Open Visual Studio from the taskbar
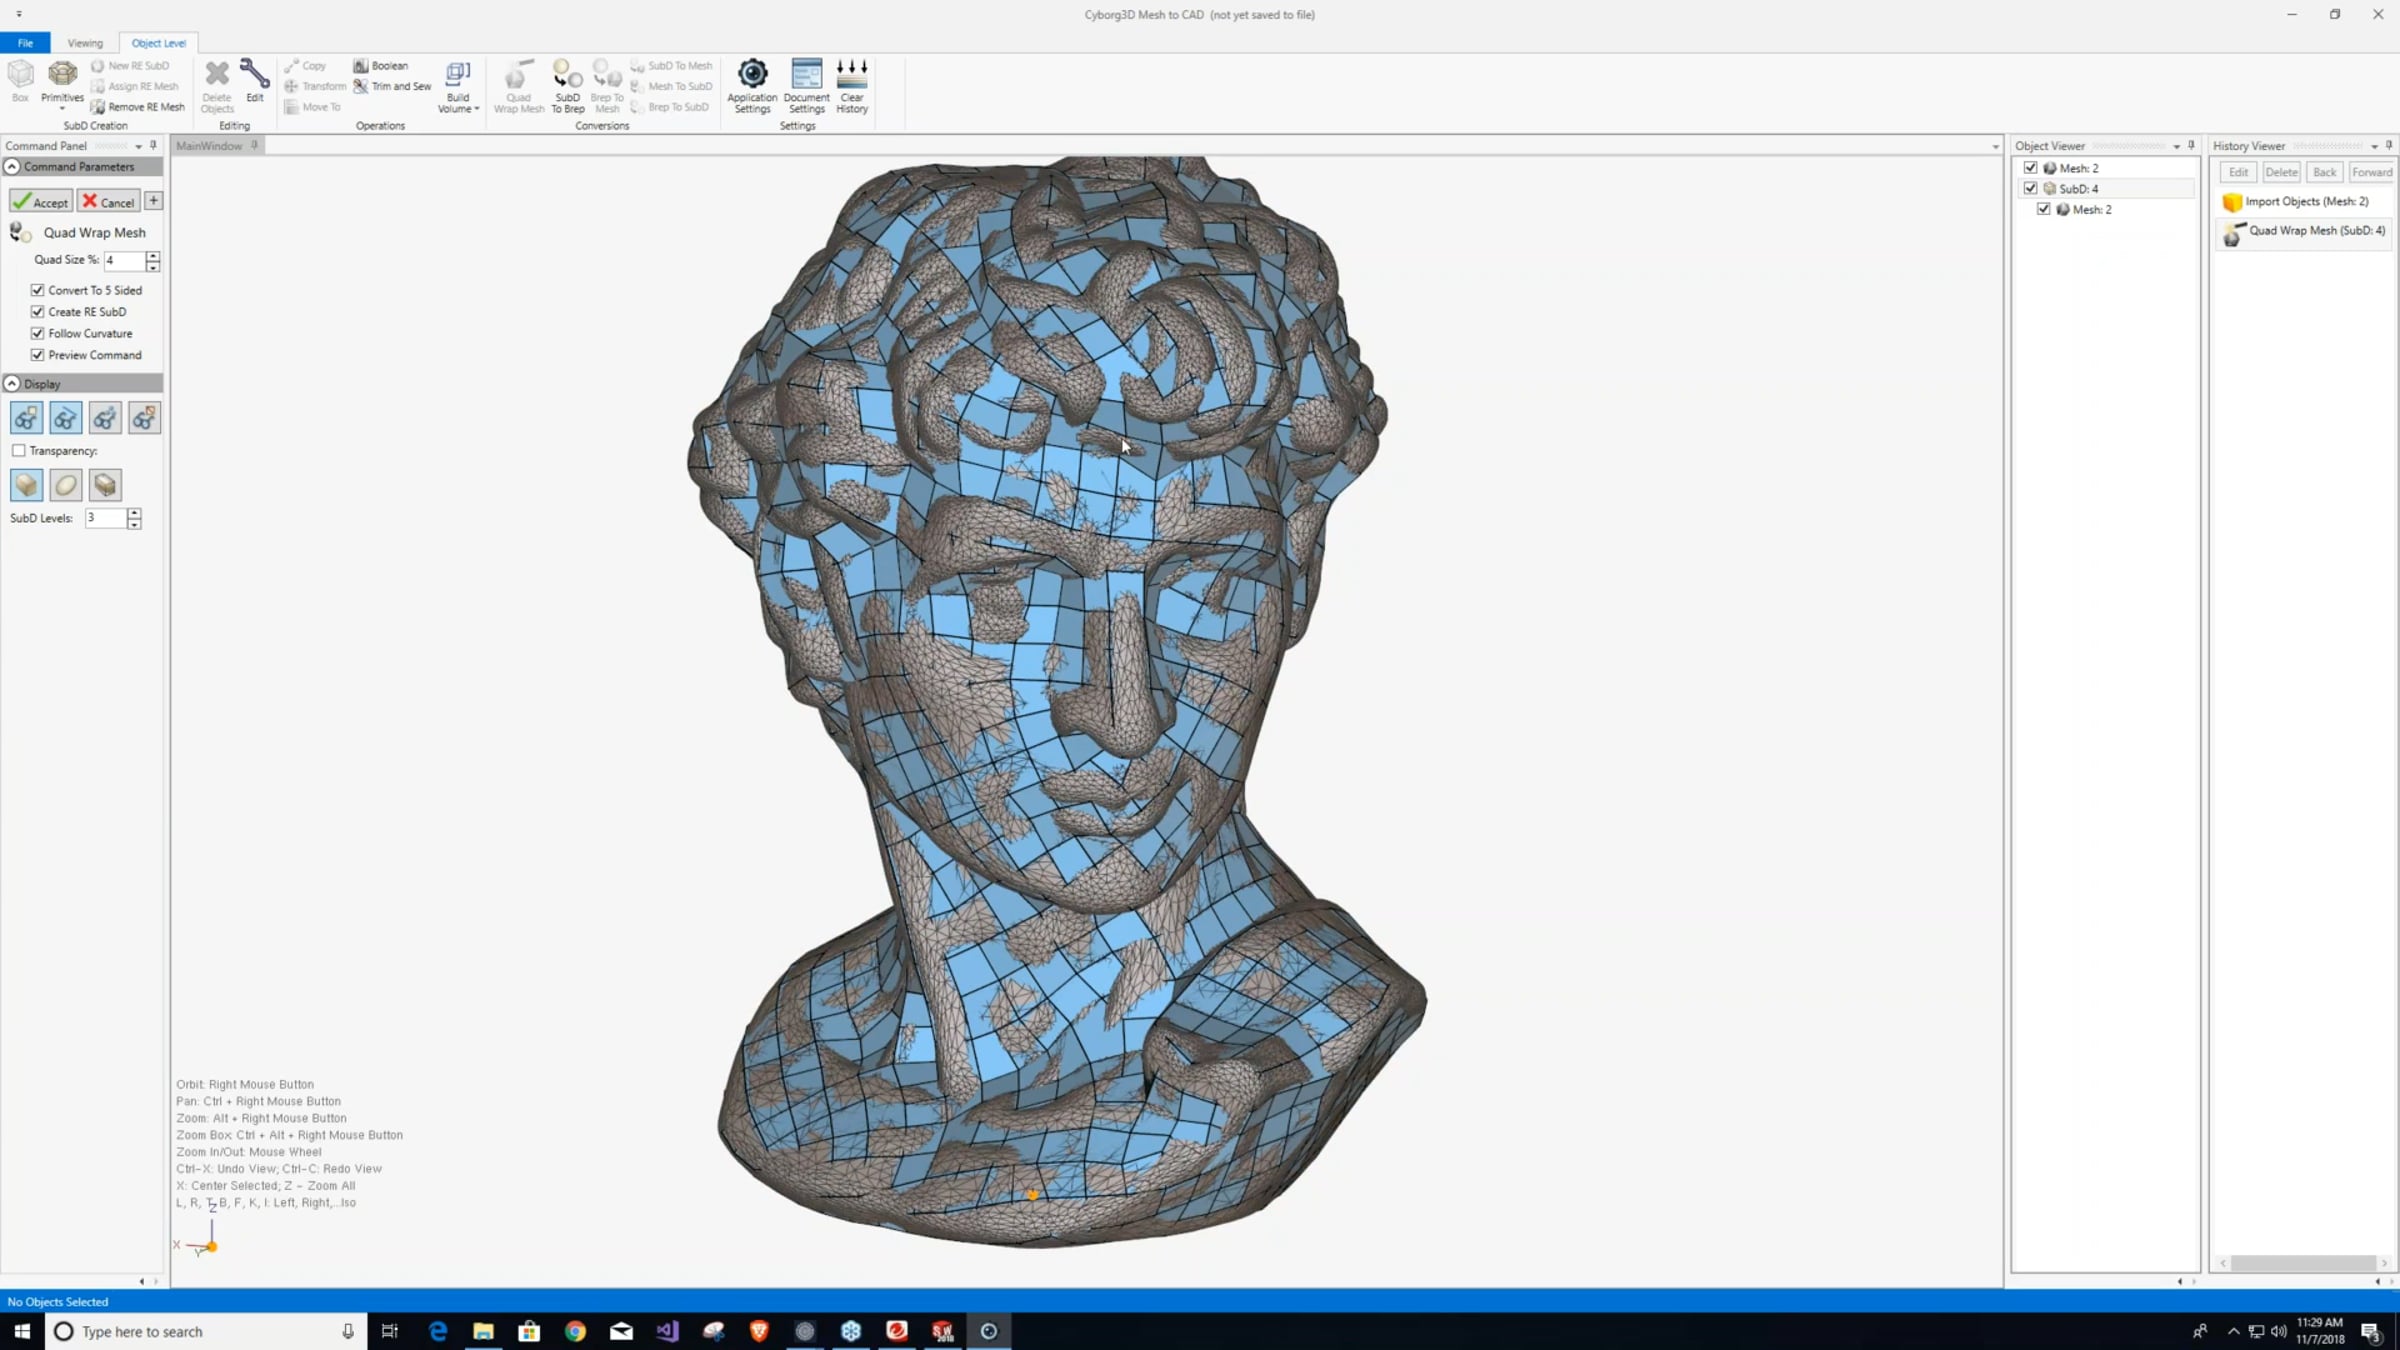Image resolution: width=2400 pixels, height=1350 pixels. tap(667, 1331)
